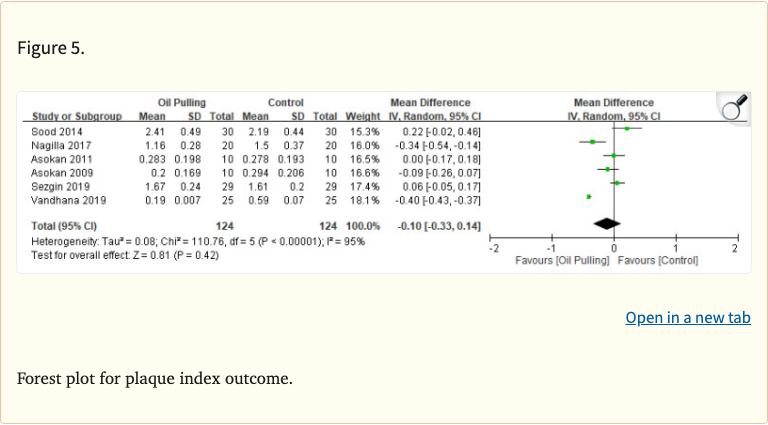Image resolution: width=768 pixels, height=425 pixels.
Task: Select the 'Forest plot for plaque index outcome' caption
Action: [x=155, y=379]
